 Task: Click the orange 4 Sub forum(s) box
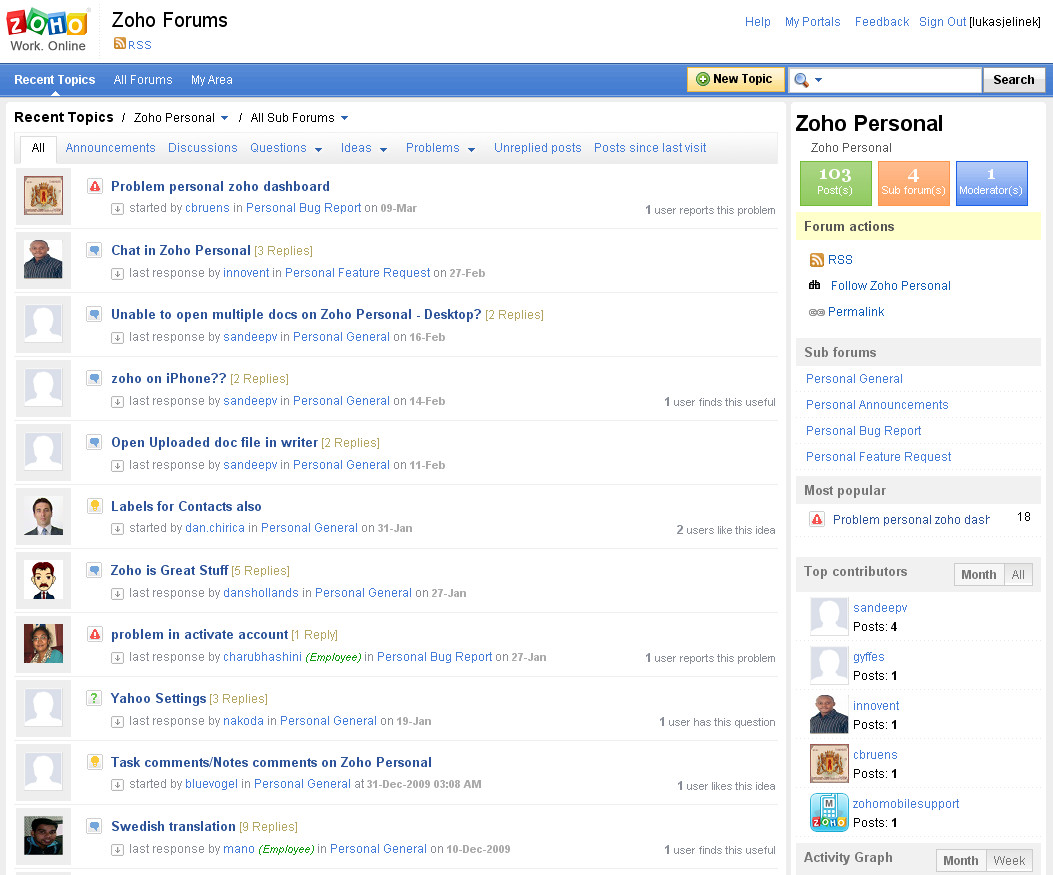coord(913,183)
